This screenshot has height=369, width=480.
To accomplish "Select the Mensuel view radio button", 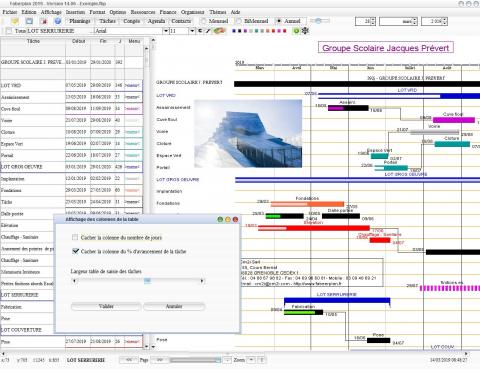I will tap(203, 21).
